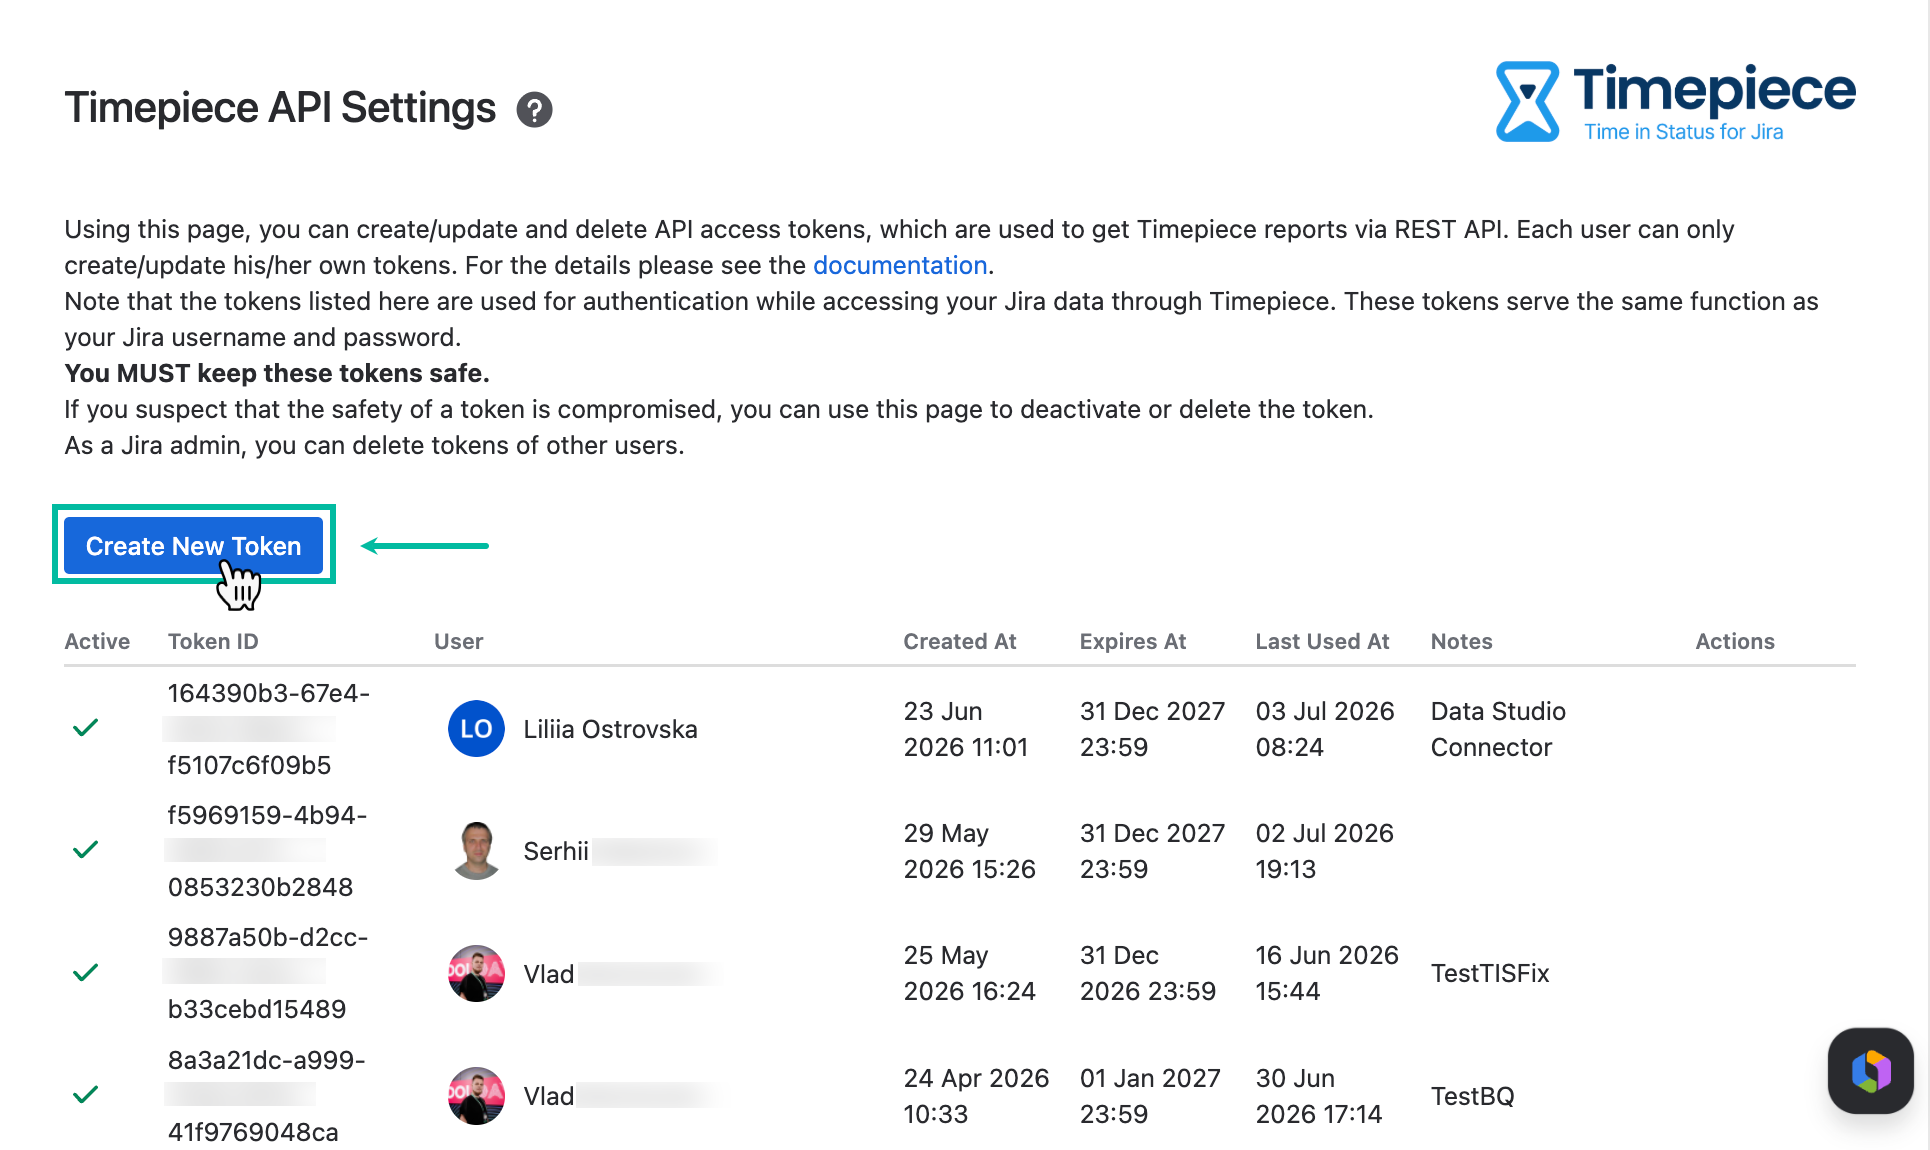
Task: Click created date 29 May 2026 15:26
Action: pos(970,851)
